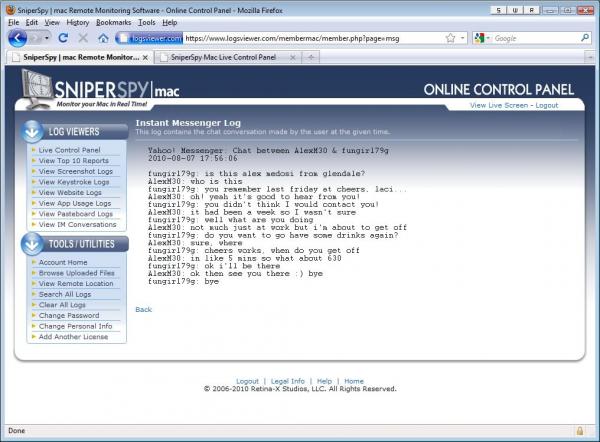This screenshot has height=442, width=600.
Task: Open the File menu
Action: 13,23
